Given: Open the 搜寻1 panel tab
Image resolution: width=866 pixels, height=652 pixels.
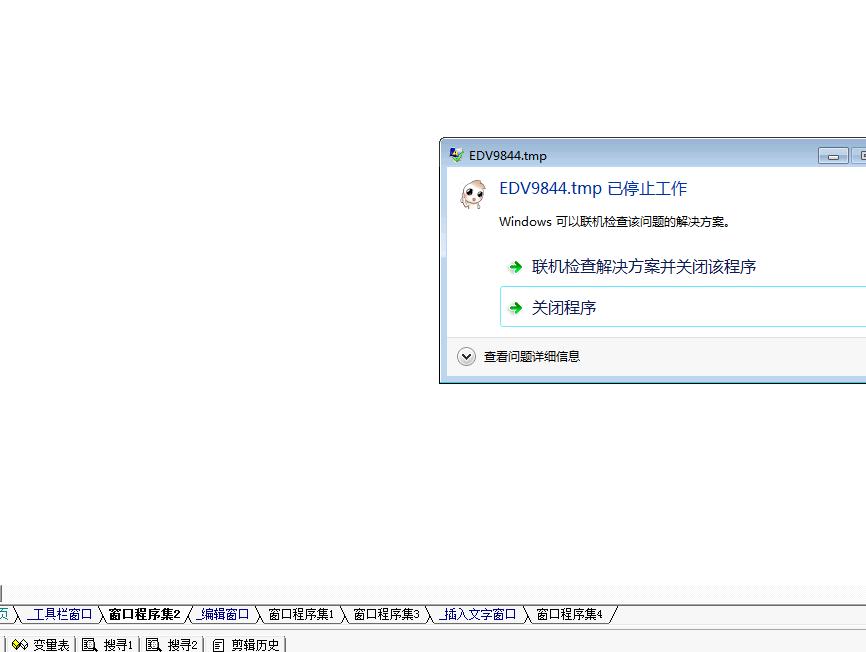Looking at the screenshot, I should pos(107,644).
